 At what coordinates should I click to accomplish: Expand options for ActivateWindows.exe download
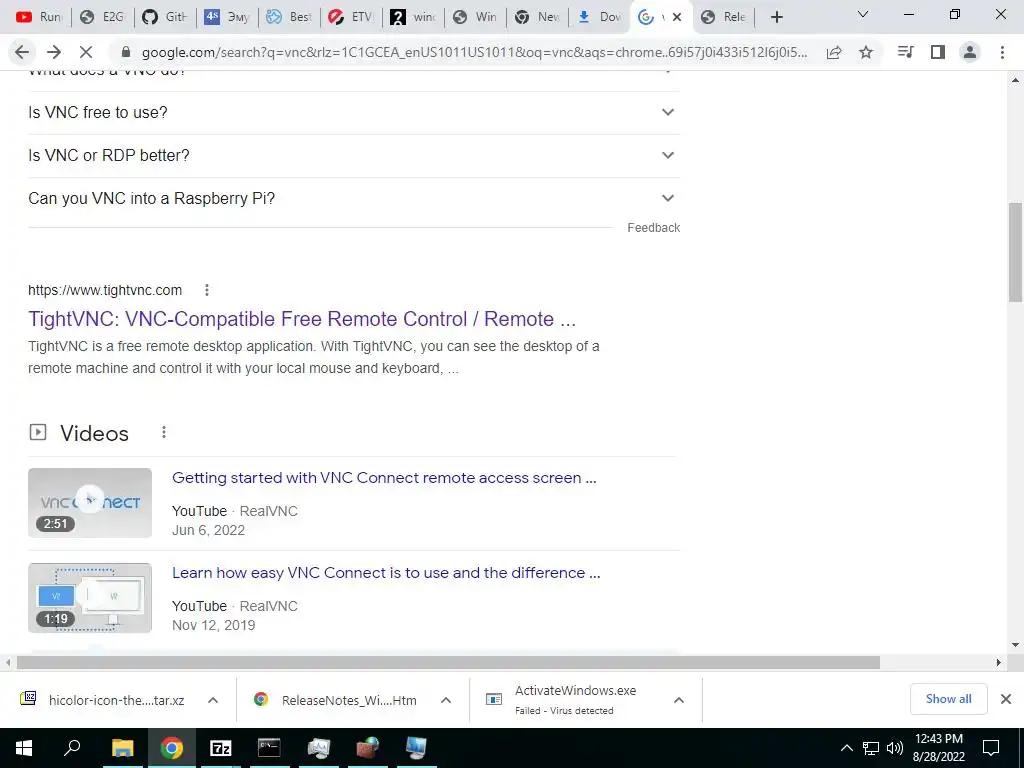point(679,700)
